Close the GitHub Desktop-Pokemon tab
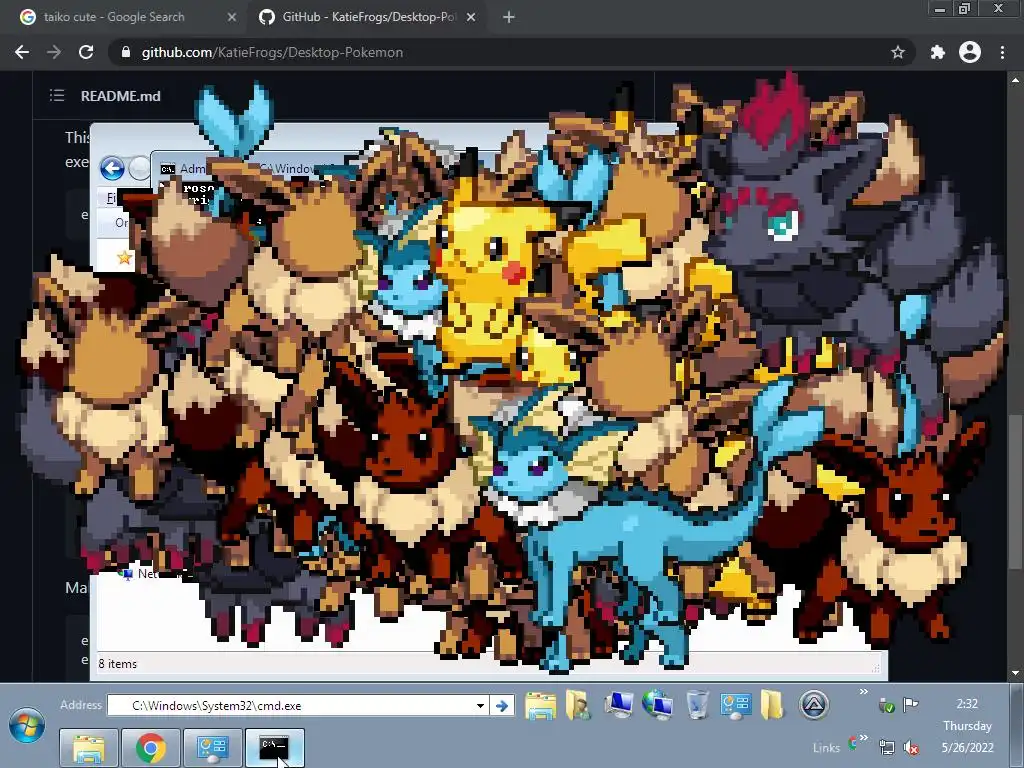The image size is (1024, 768). pyautogui.click(x=471, y=17)
